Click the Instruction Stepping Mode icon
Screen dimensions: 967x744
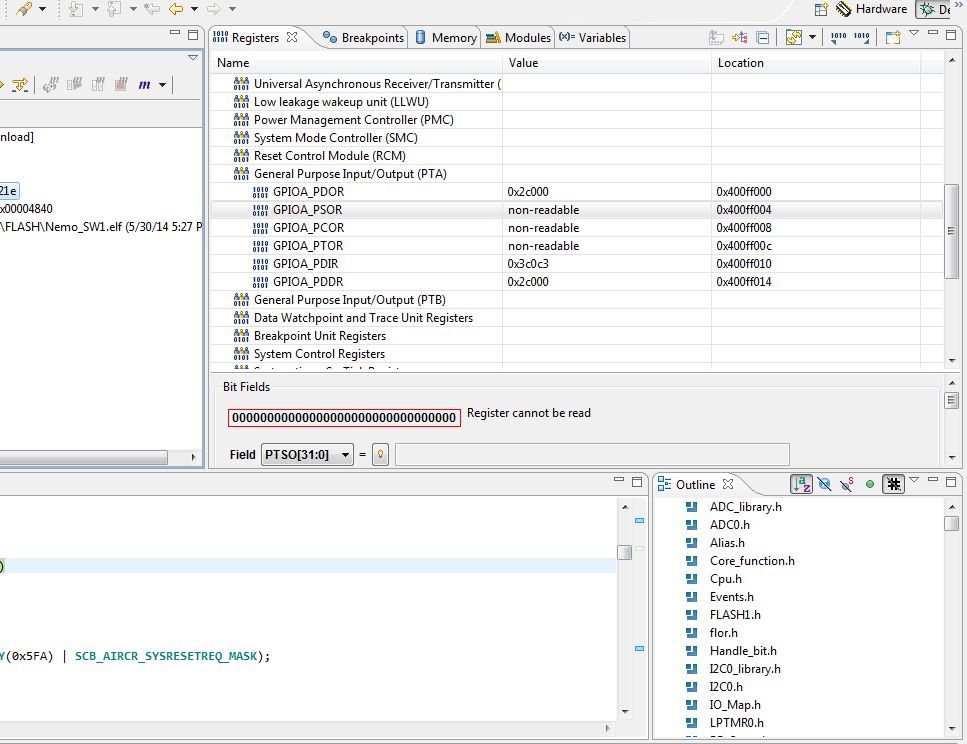tap(20, 85)
